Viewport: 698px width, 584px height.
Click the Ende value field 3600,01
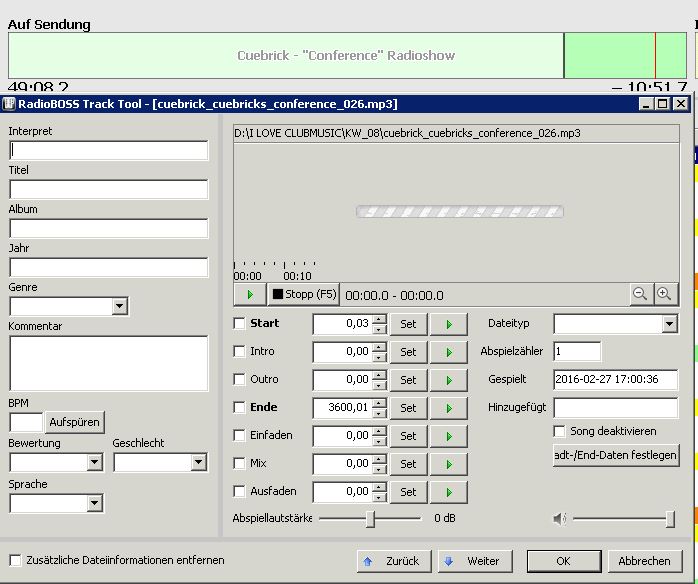tap(343, 408)
